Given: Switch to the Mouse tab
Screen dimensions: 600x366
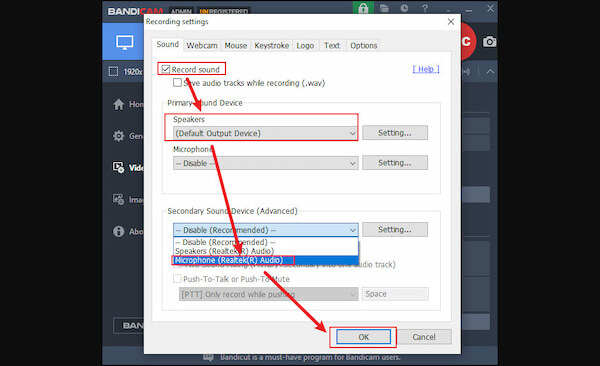Looking at the screenshot, I should [236, 46].
